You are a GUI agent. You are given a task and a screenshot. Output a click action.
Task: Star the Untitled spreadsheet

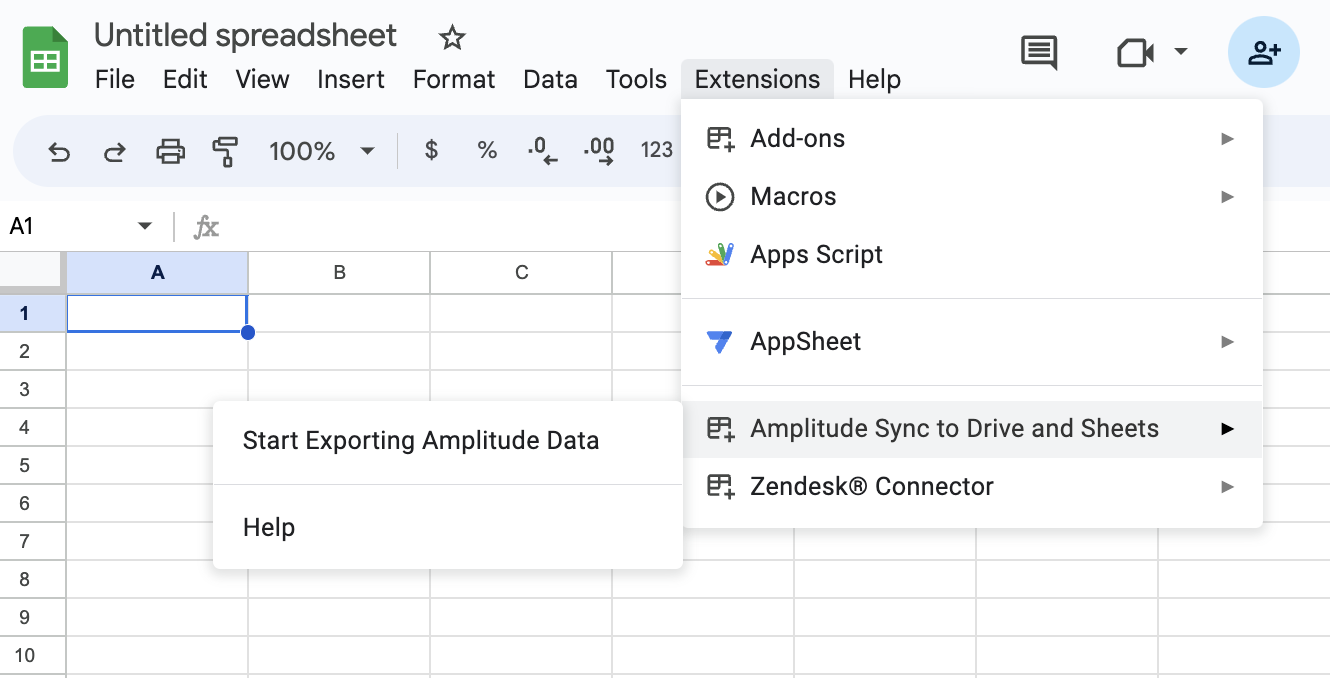(x=452, y=38)
